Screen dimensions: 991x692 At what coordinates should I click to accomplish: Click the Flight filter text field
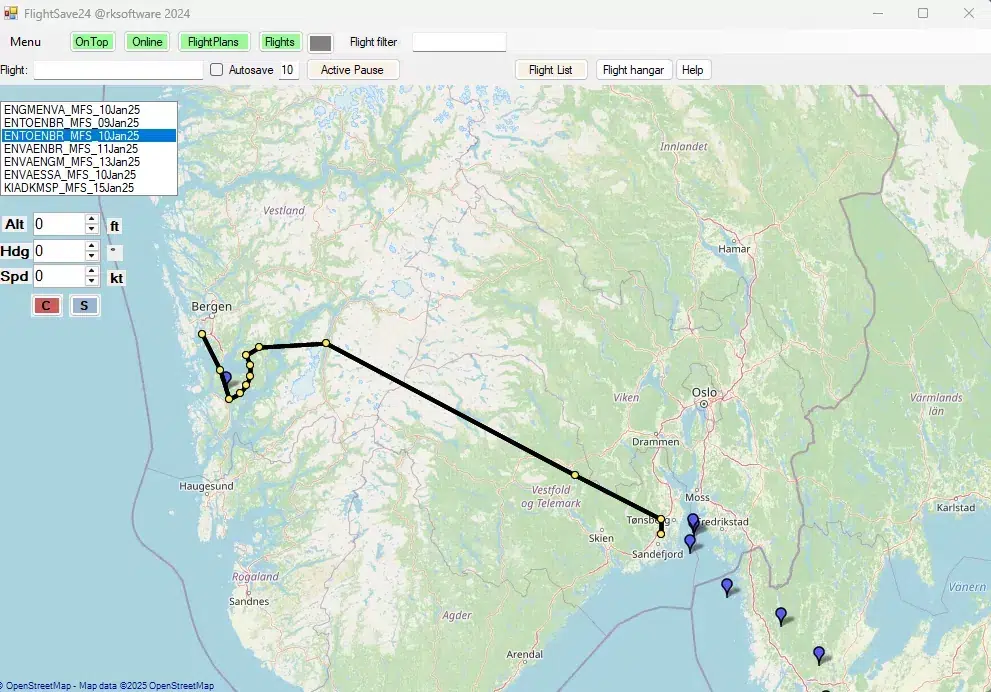[x=459, y=42]
